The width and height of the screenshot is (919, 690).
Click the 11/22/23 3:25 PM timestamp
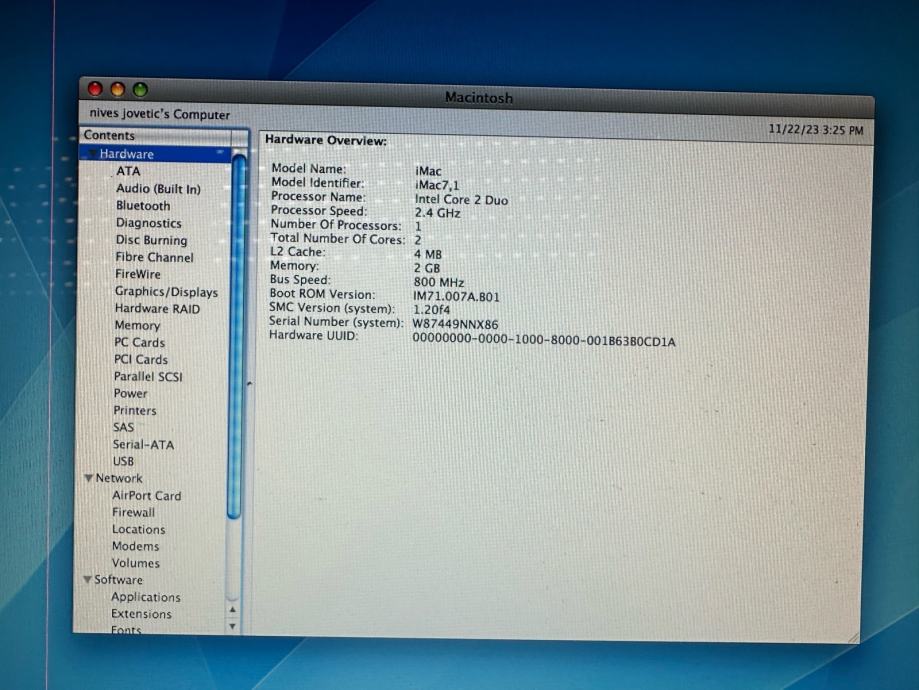pyautogui.click(x=815, y=130)
